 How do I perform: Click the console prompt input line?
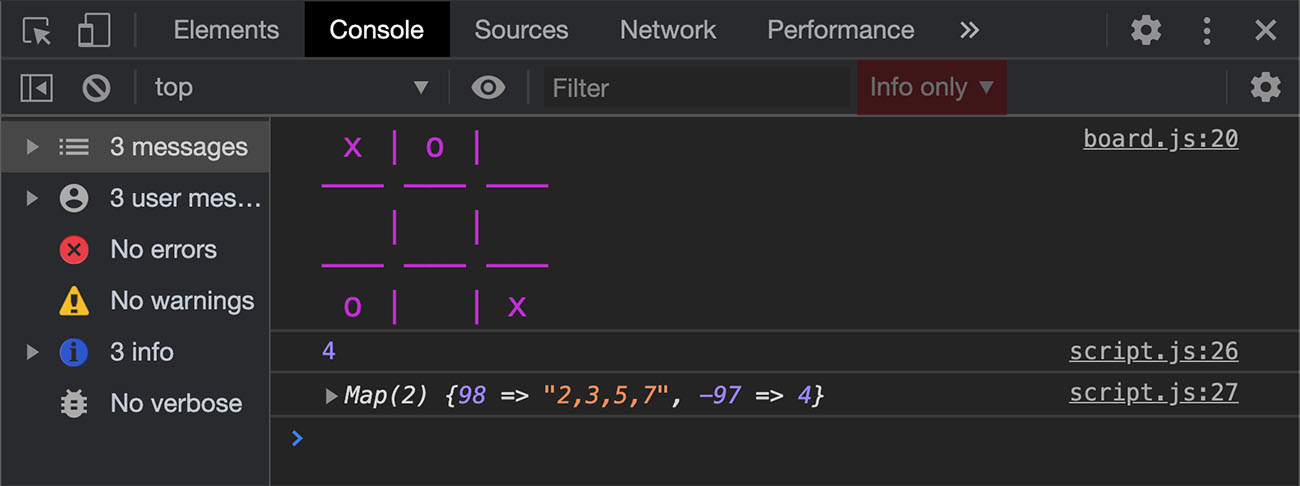pos(785,438)
